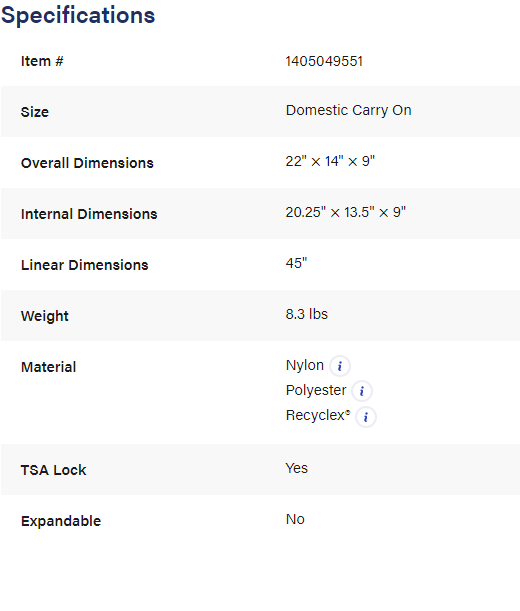Show info for Recyclex material

[x=366, y=417]
